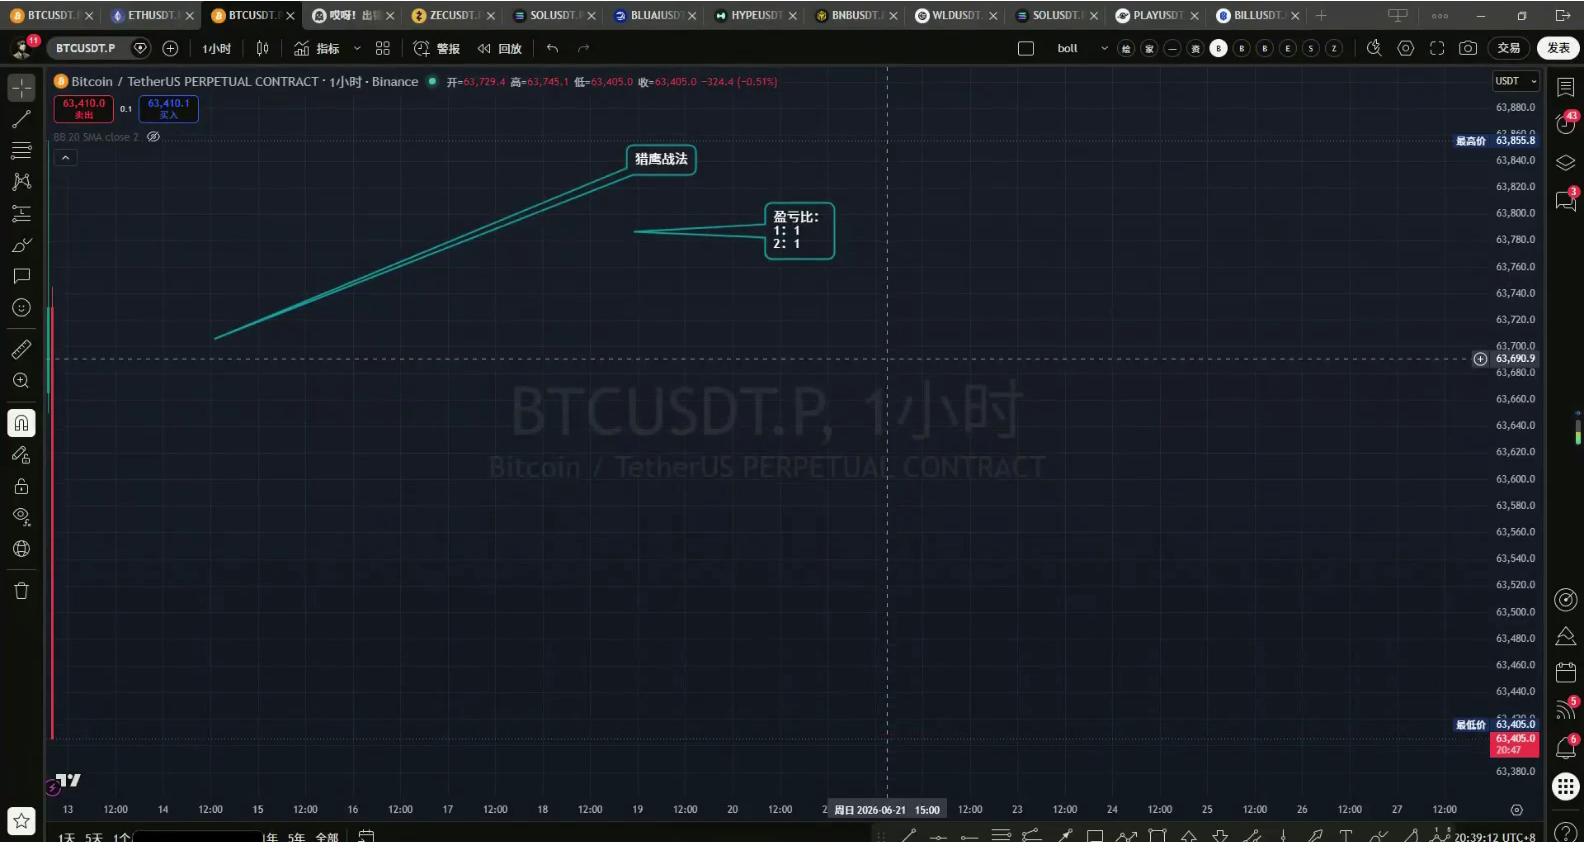Screen dimensions: 1584x842
Task: Open the forecasting and measurement tools
Action: coord(21,214)
